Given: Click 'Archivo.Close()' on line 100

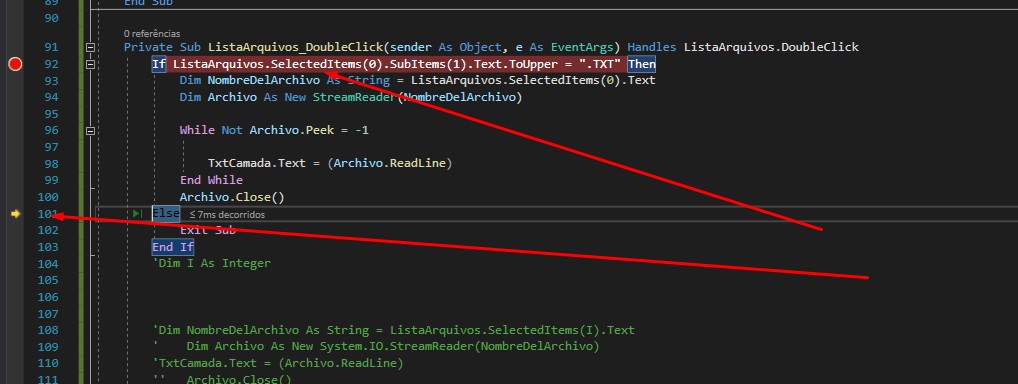Looking at the screenshot, I should [232, 196].
